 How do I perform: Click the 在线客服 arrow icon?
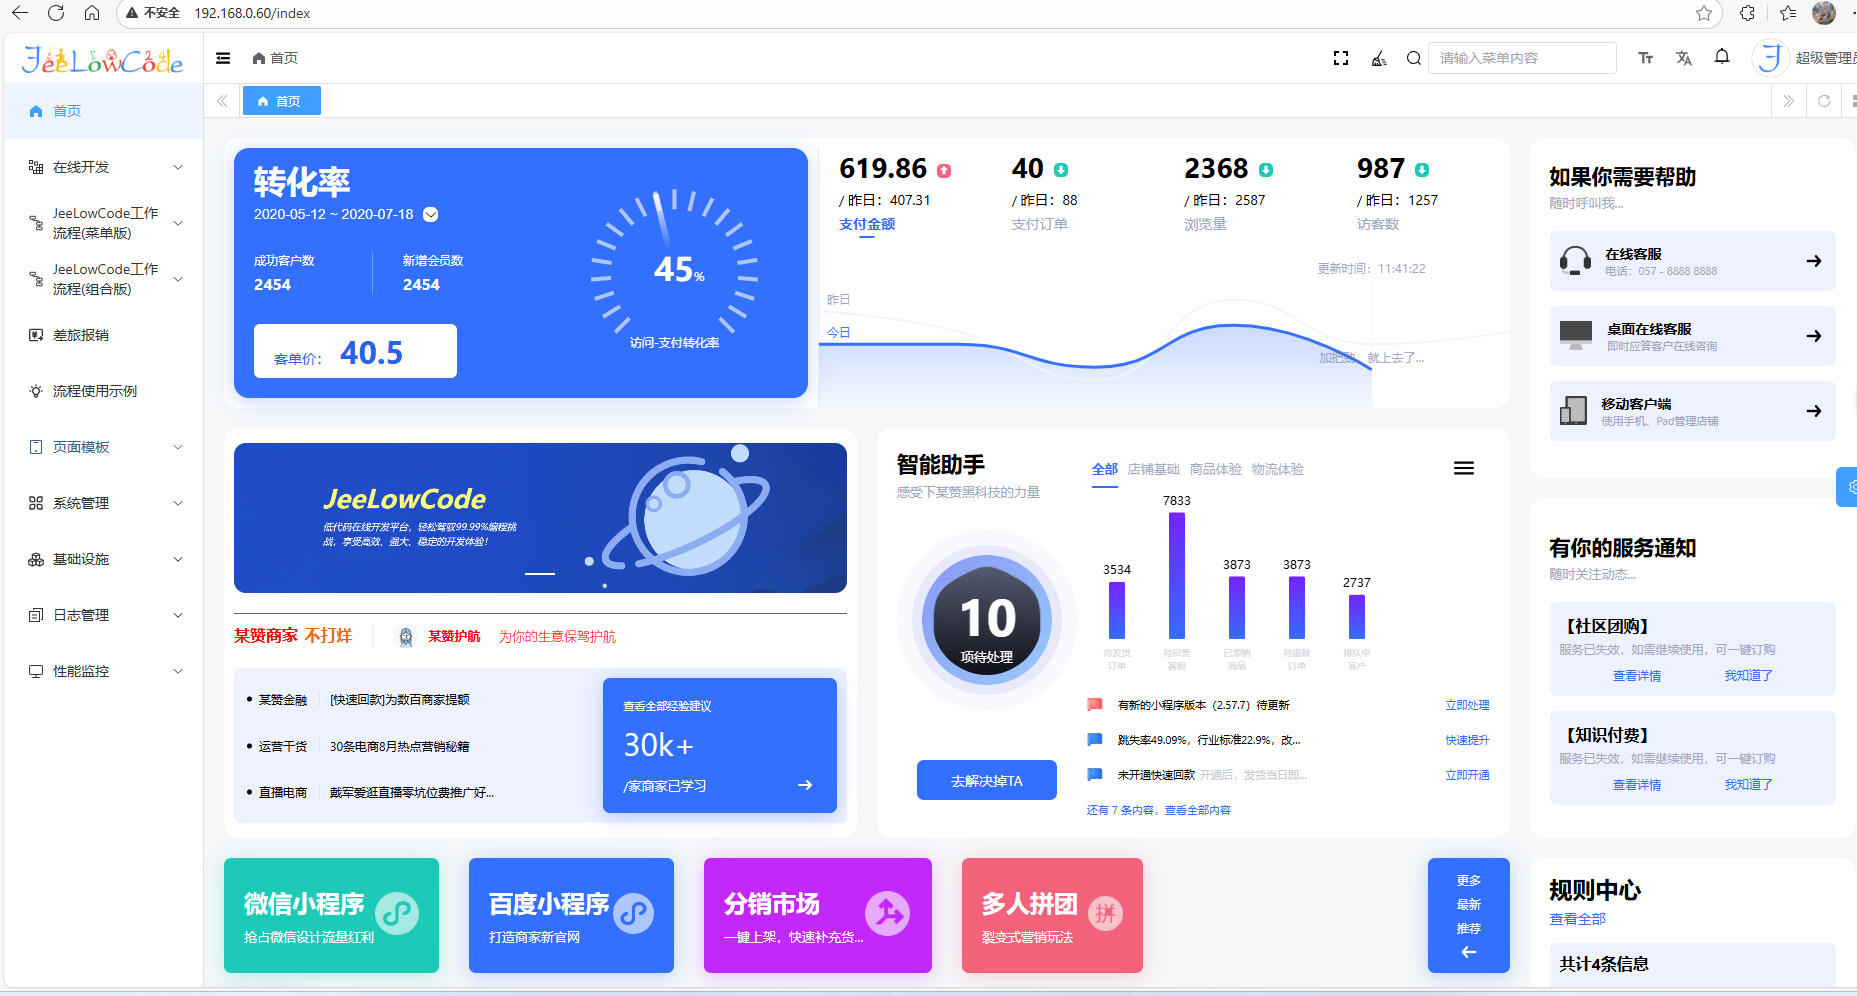[x=1813, y=261]
